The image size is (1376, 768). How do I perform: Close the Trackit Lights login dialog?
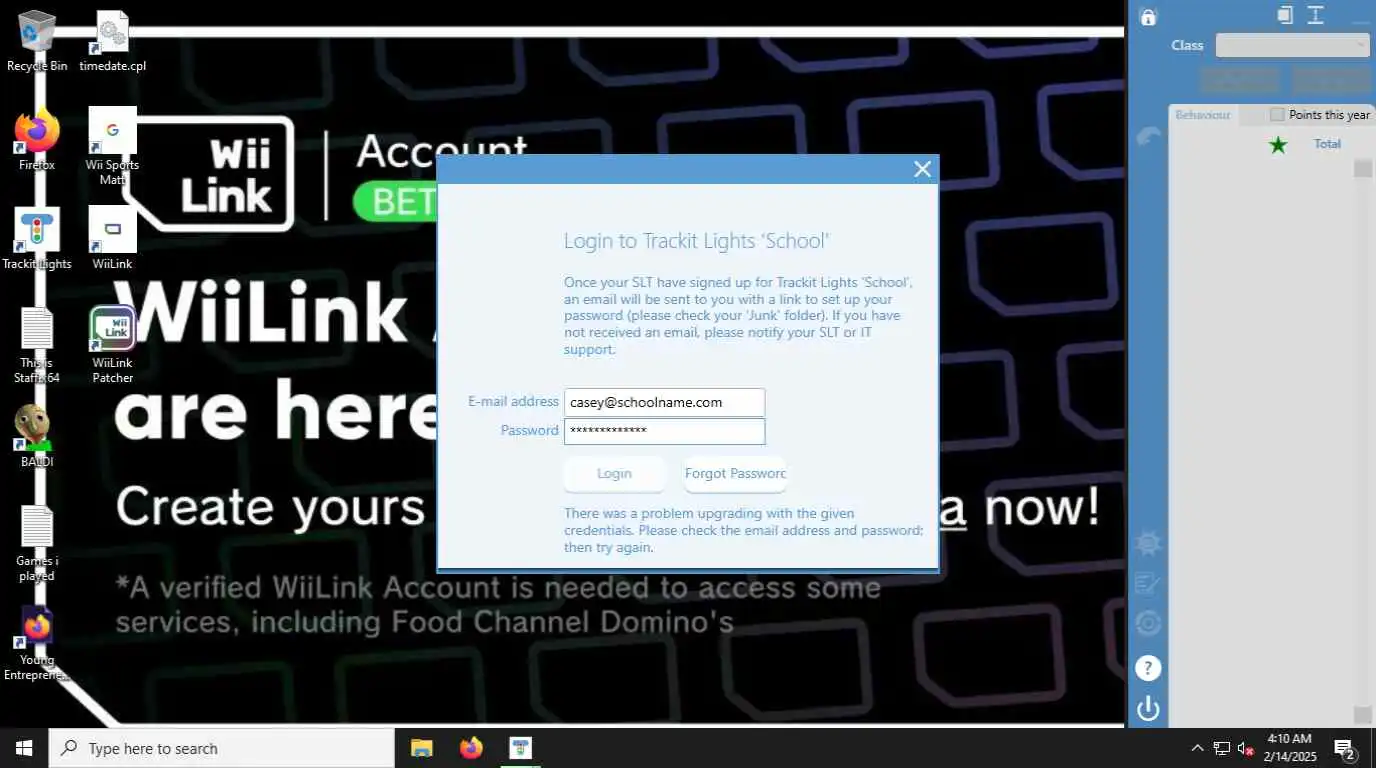pos(923,169)
